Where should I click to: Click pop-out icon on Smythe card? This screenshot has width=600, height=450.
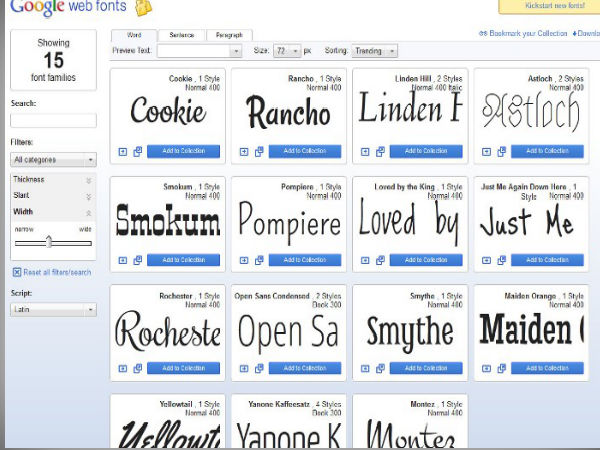coord(380,368)
